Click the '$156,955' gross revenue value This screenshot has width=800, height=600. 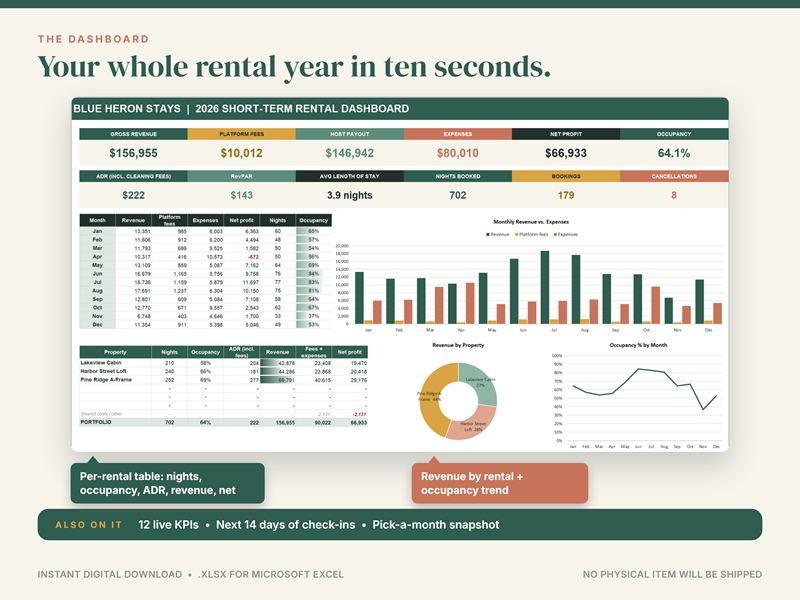click(133, 153)
